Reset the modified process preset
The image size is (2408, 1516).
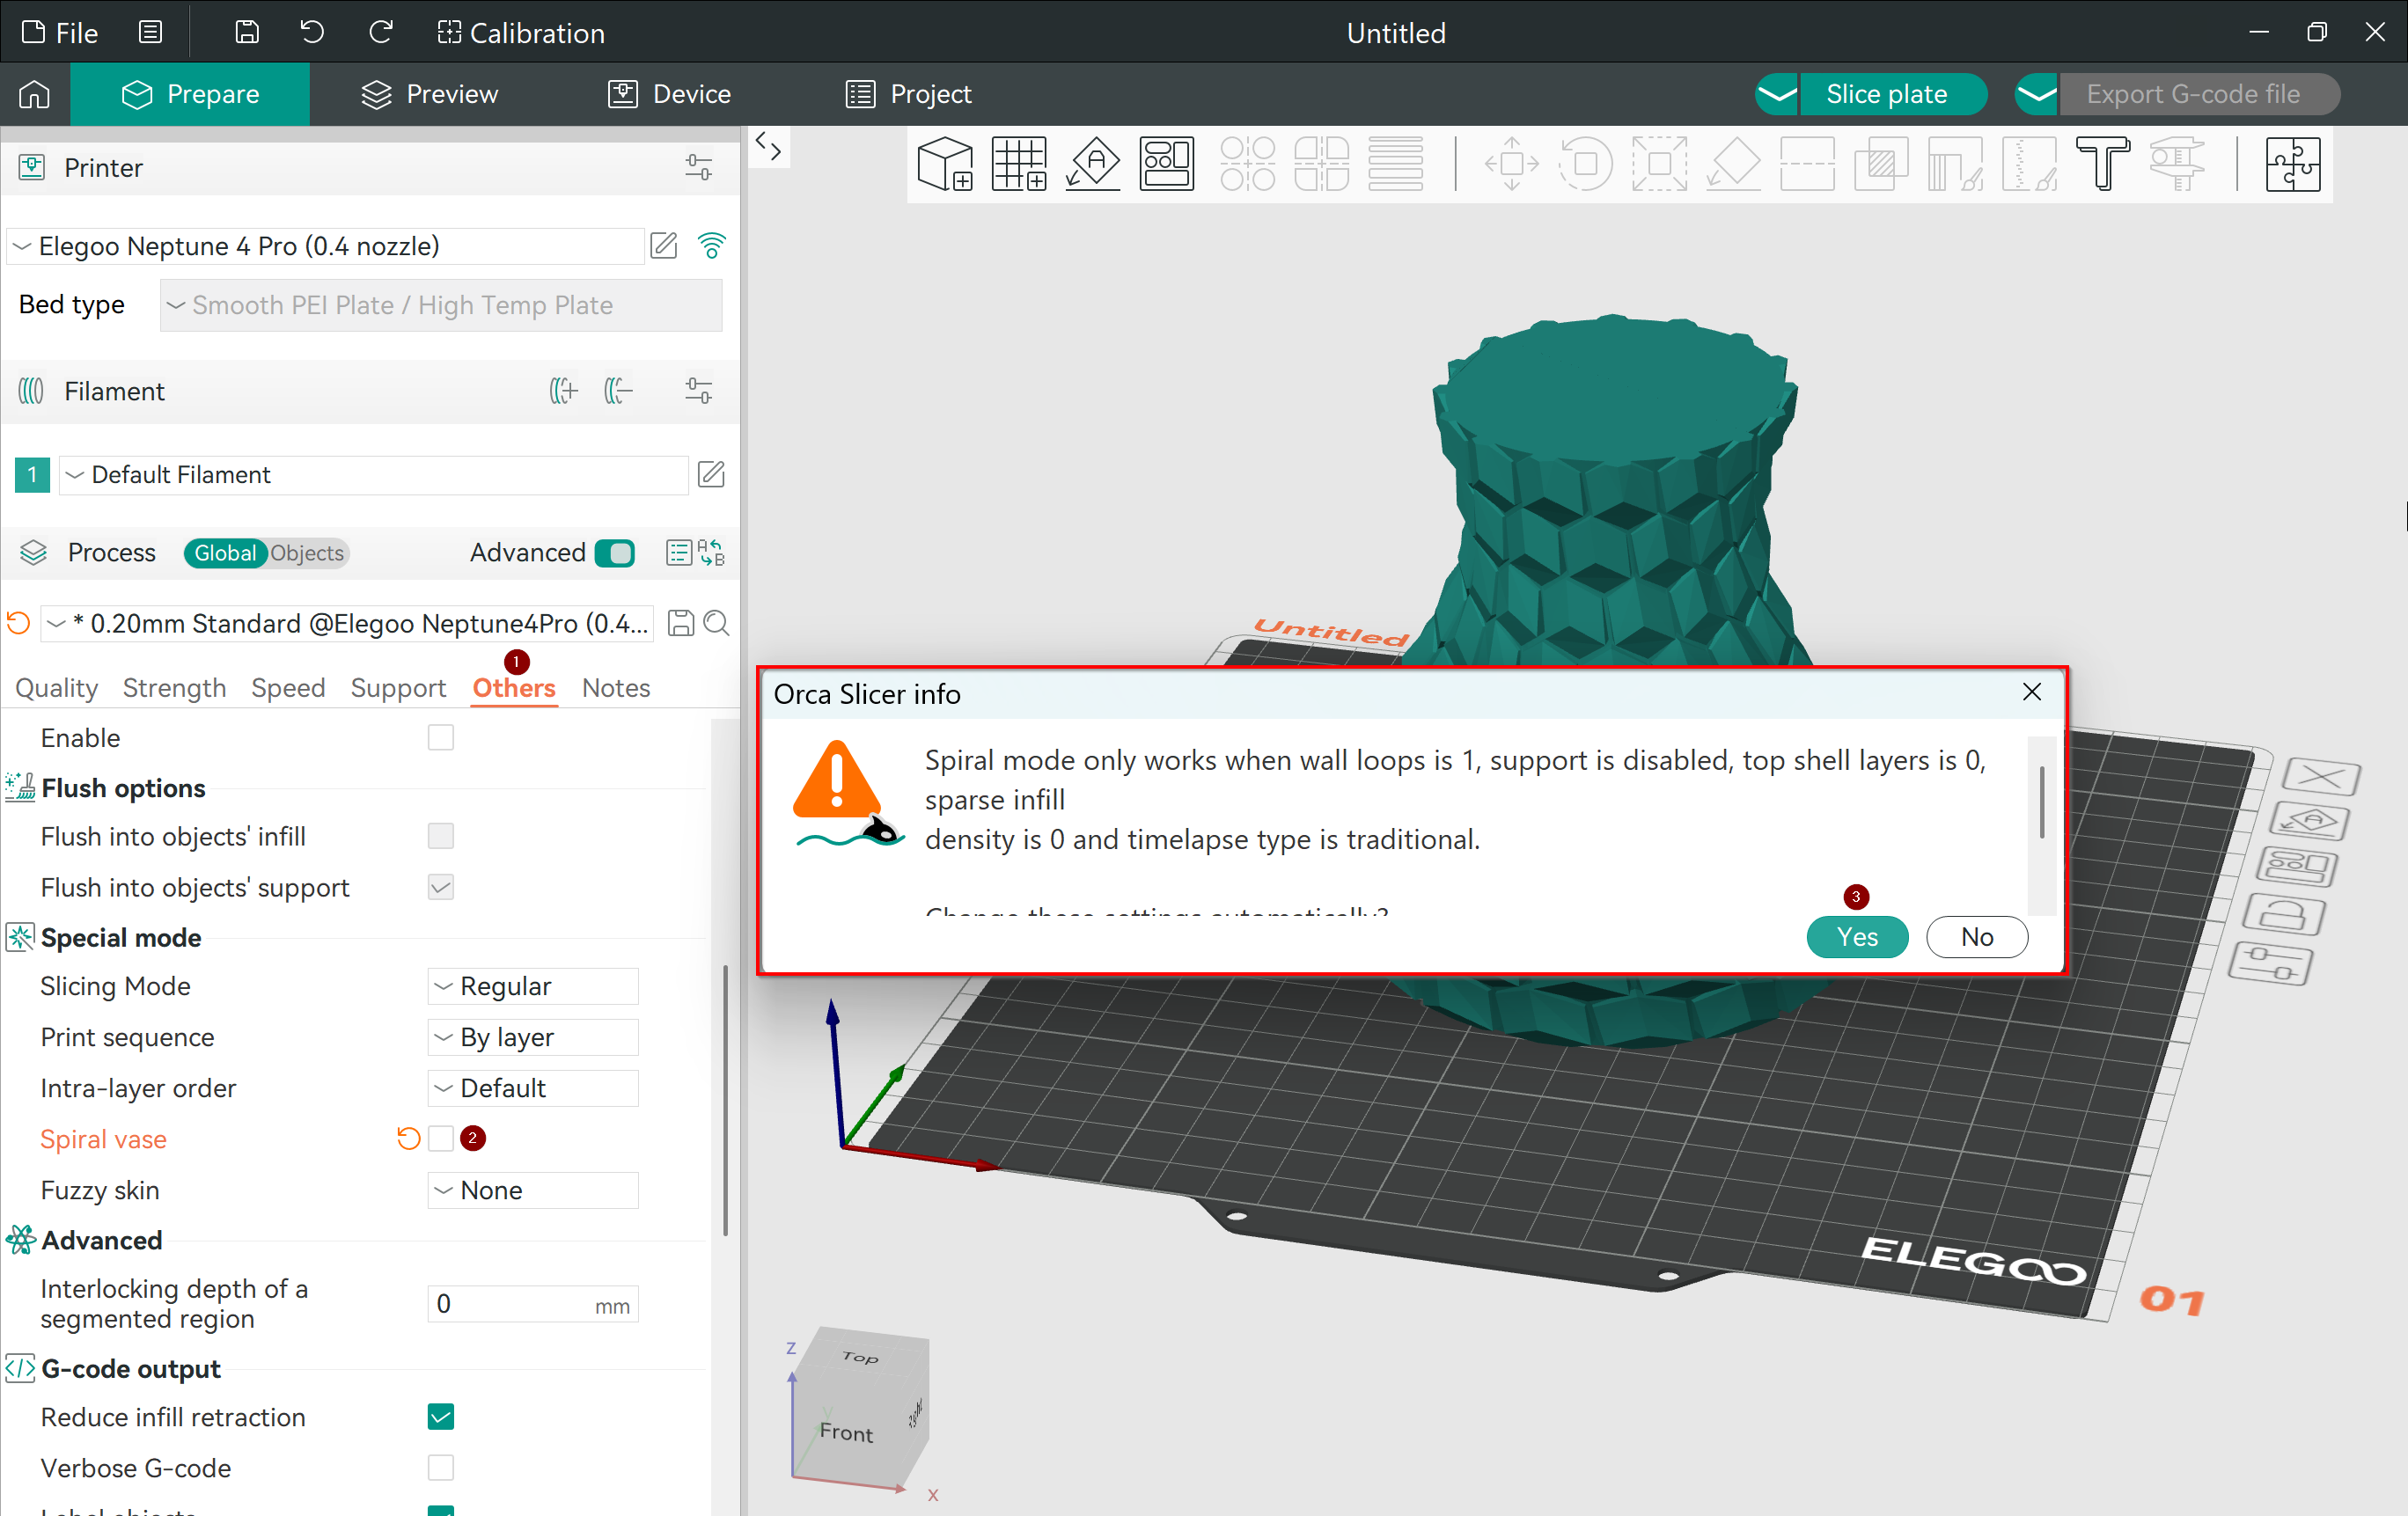(x=19, y=623)
